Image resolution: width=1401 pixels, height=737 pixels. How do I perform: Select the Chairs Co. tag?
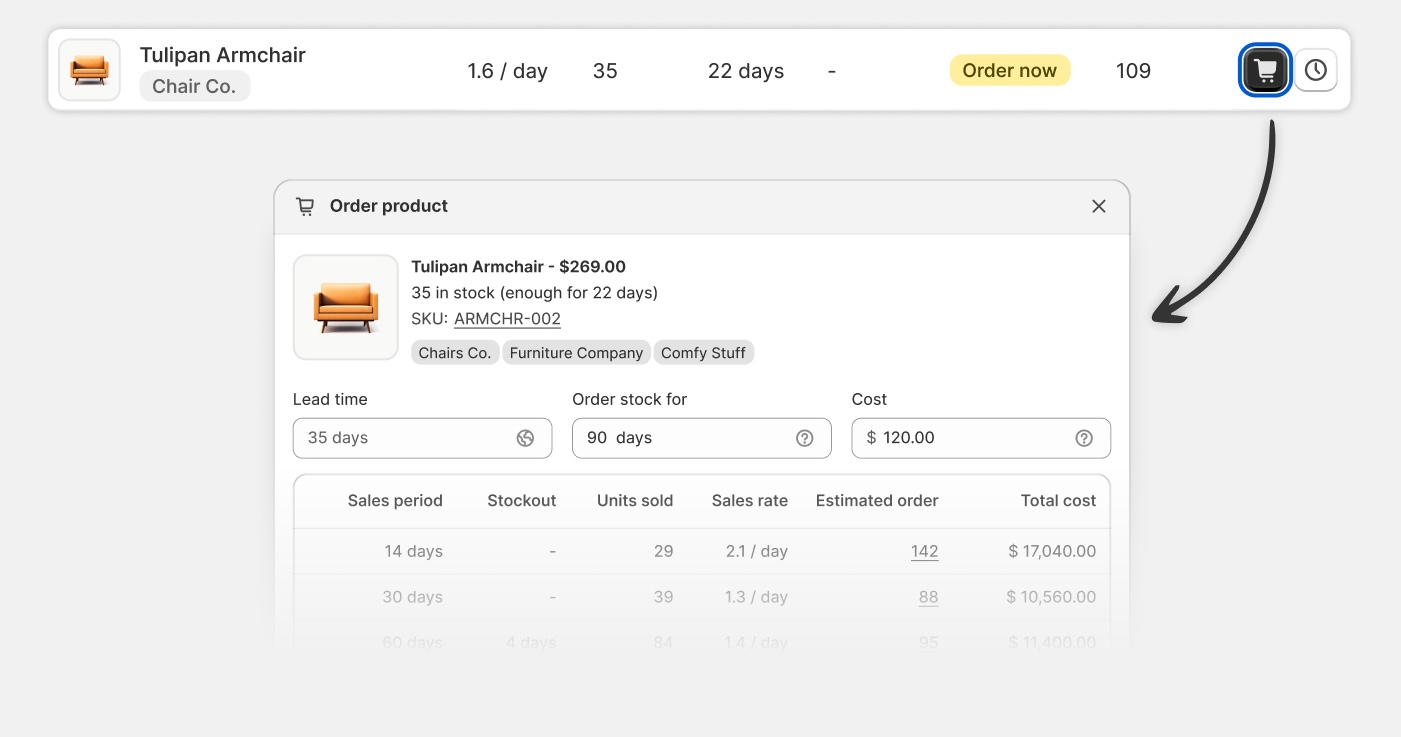(455, 353)
